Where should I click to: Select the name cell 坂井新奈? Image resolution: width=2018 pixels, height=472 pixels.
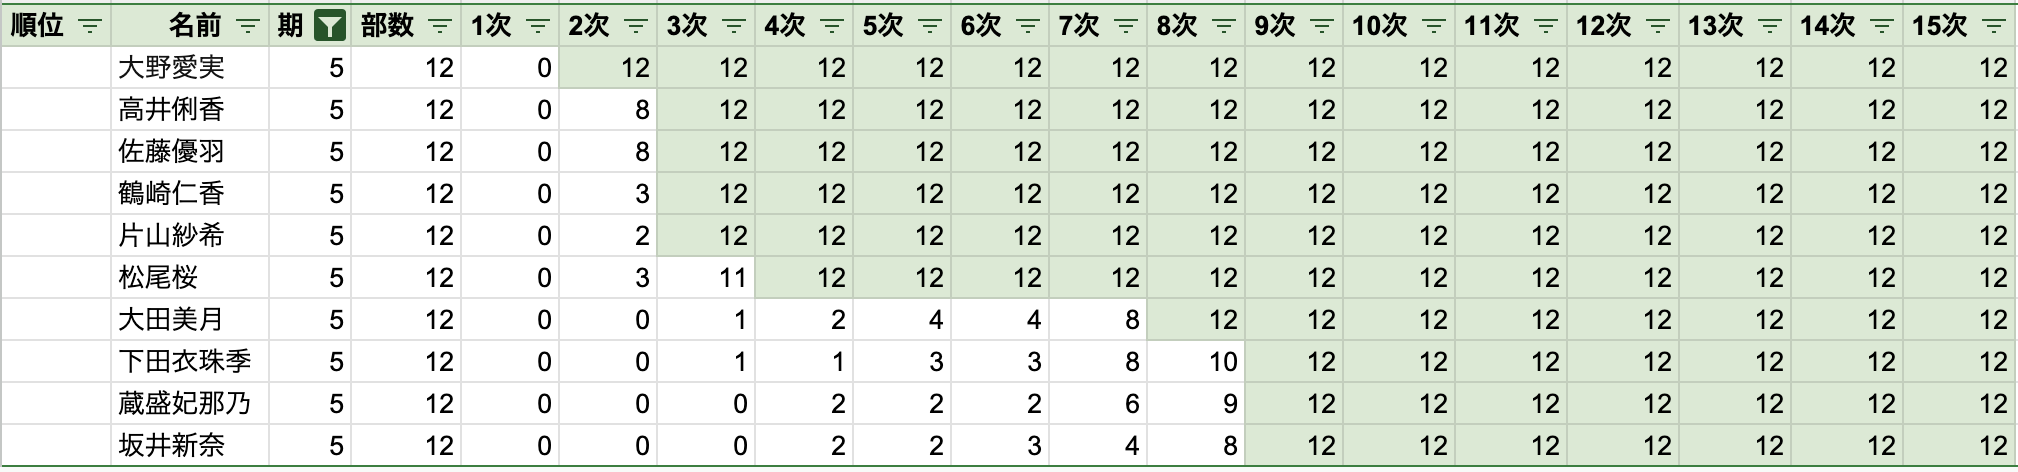(x=190, y=446)
